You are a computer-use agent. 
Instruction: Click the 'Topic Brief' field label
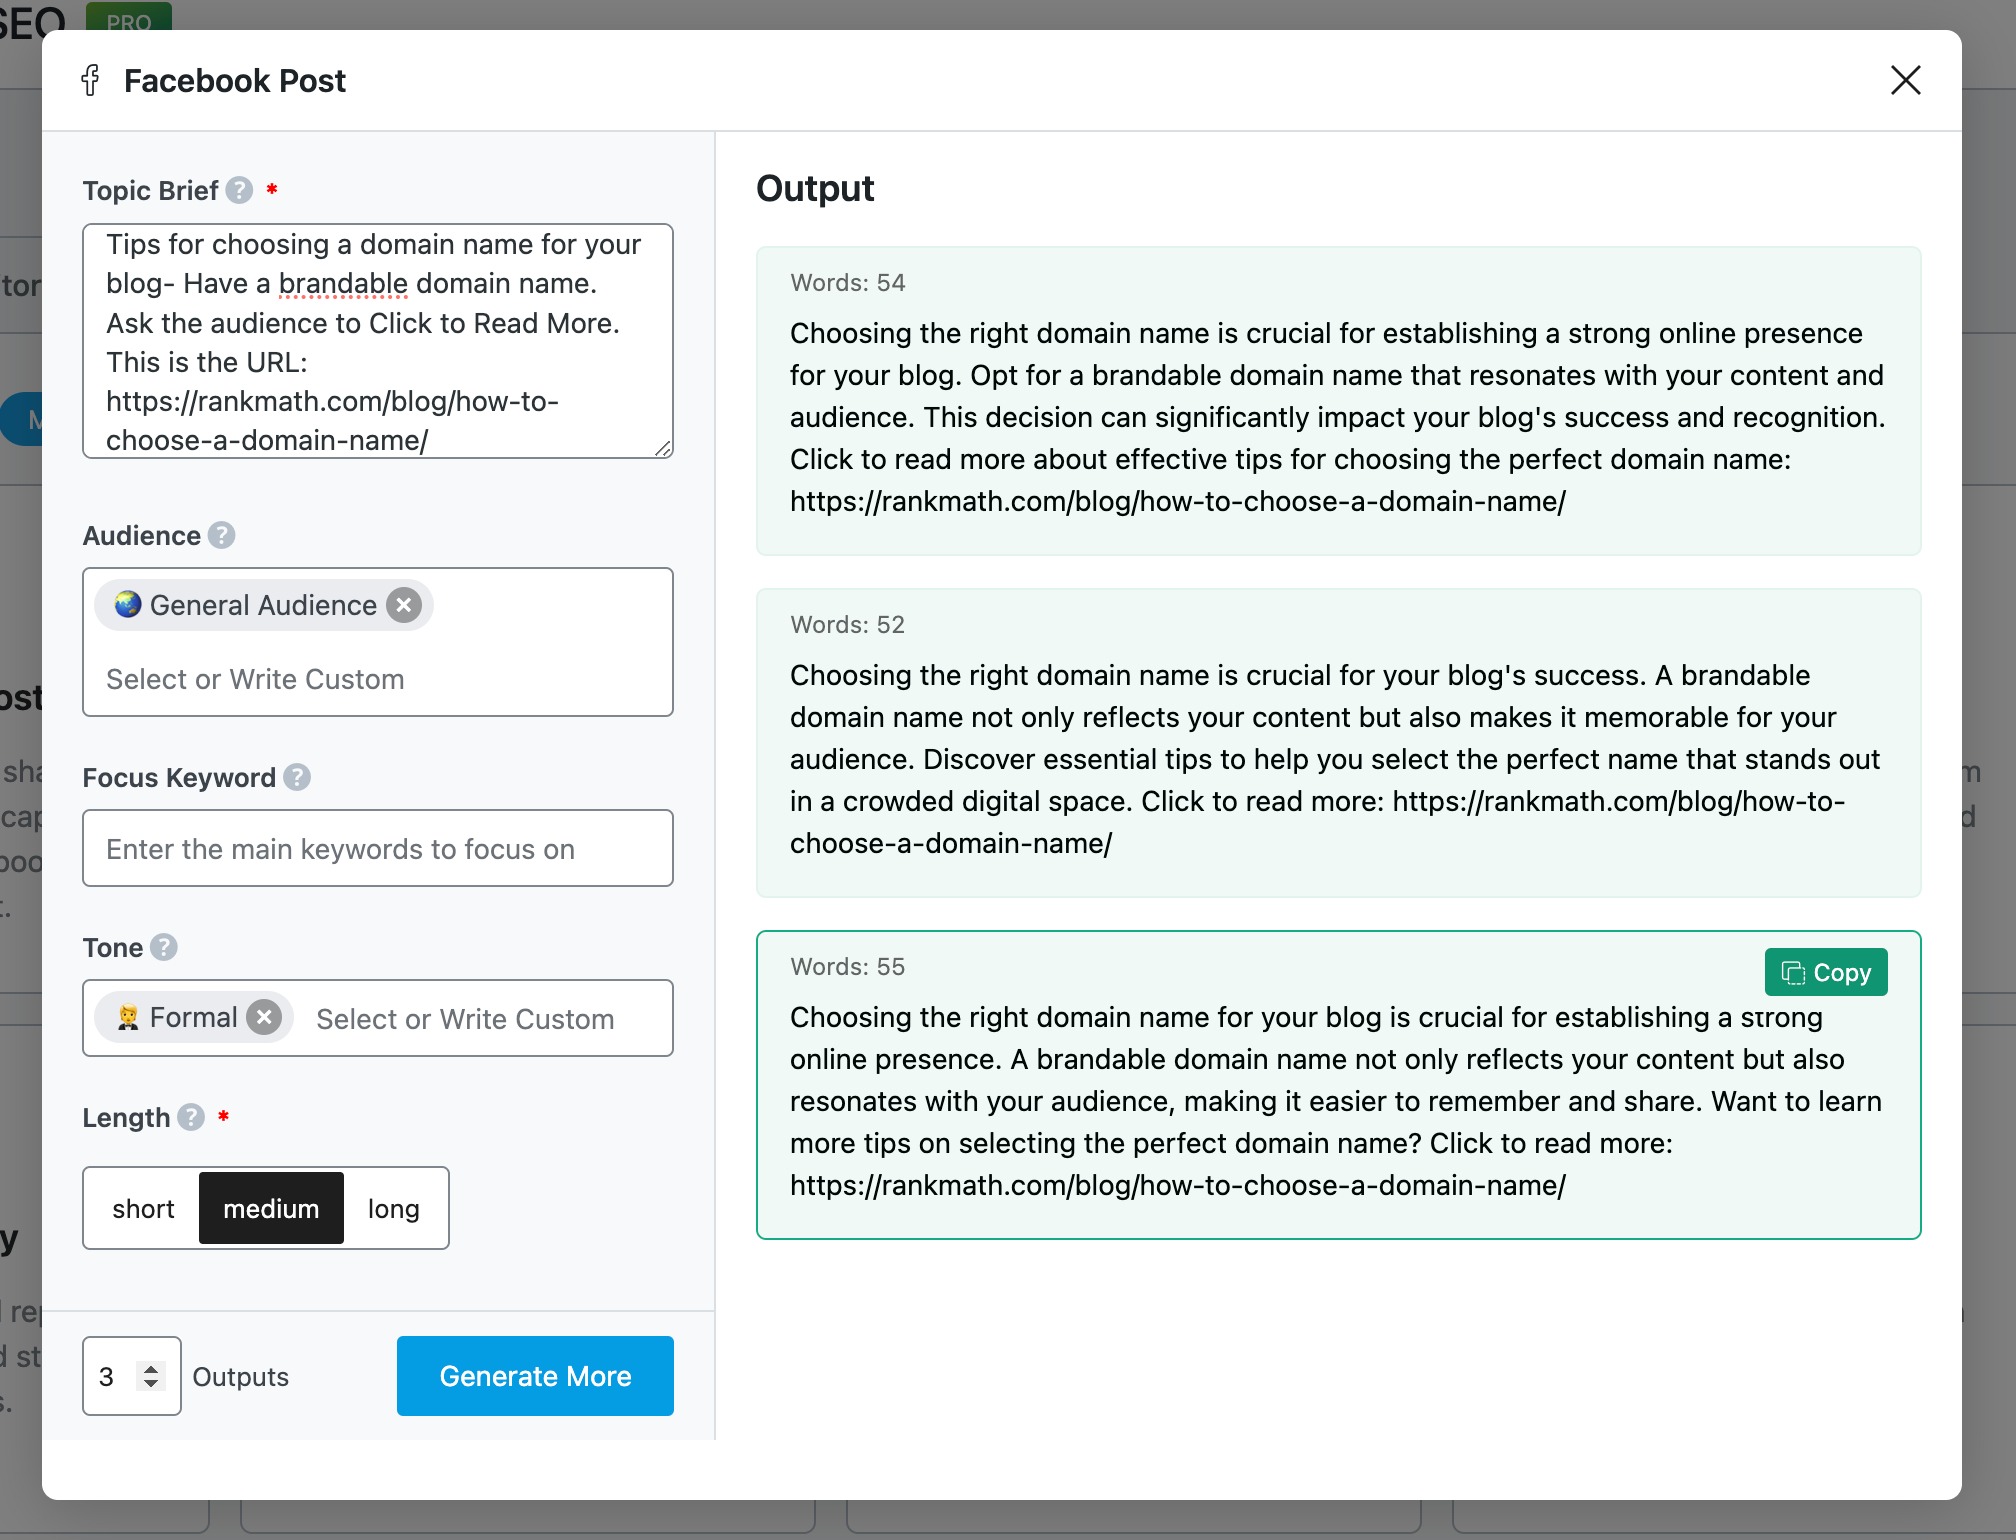tap(150, 190)
